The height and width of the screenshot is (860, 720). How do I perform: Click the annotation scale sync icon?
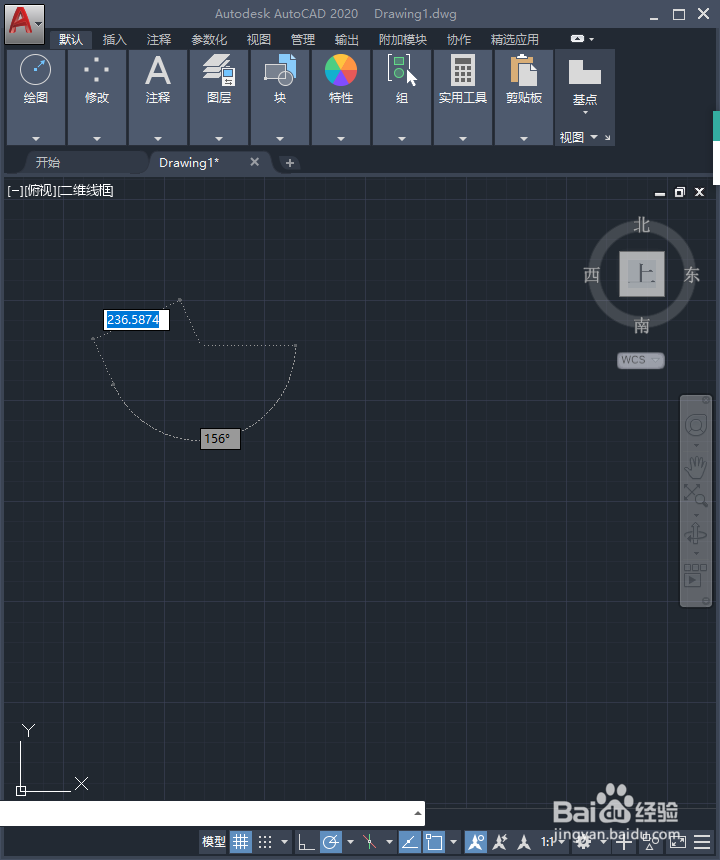pyautogui.click(x=524, y=841)
